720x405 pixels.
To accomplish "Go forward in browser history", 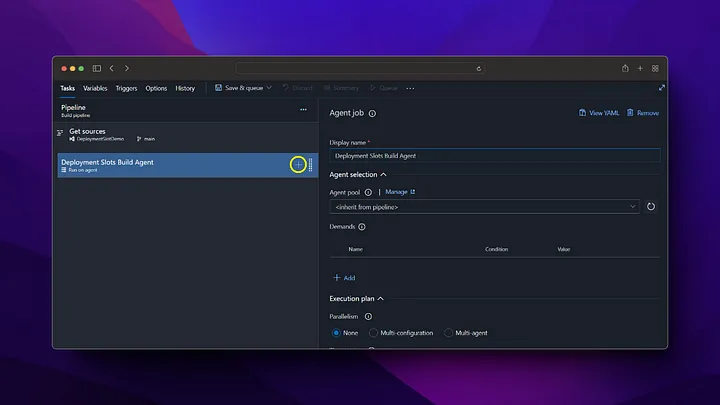I will point(127,68).
